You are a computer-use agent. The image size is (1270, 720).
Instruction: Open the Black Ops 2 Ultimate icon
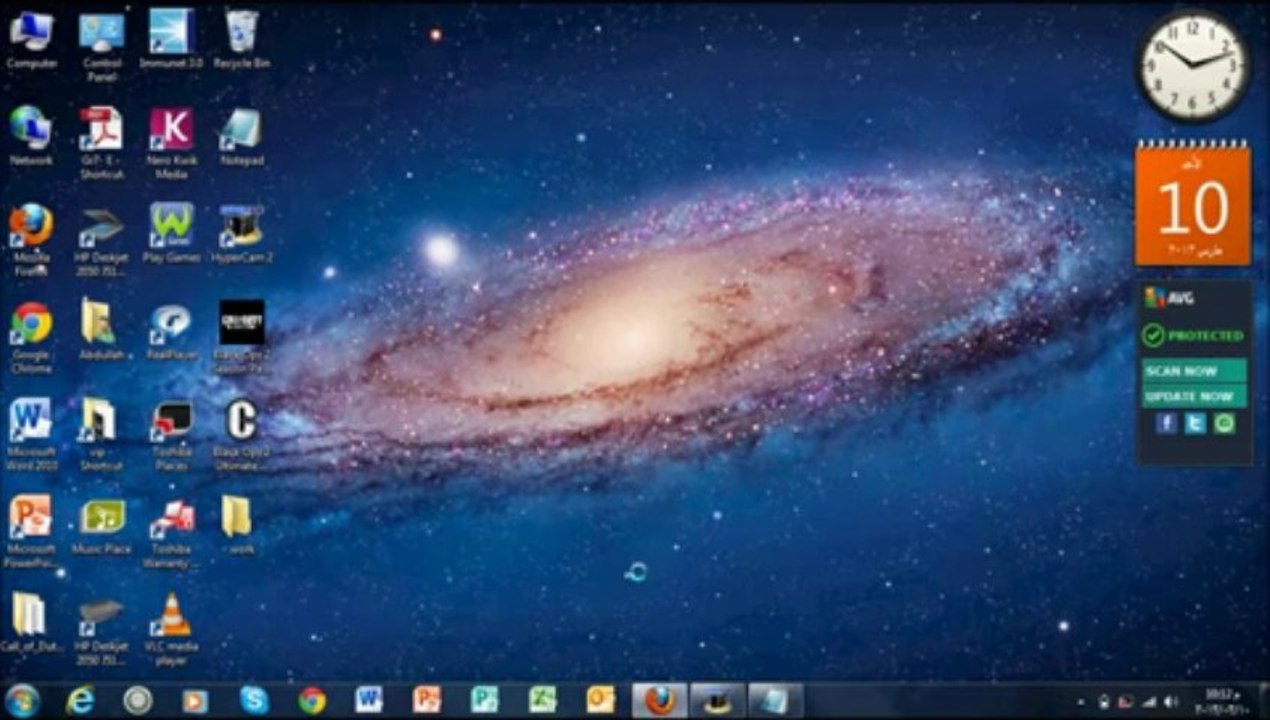241,433
